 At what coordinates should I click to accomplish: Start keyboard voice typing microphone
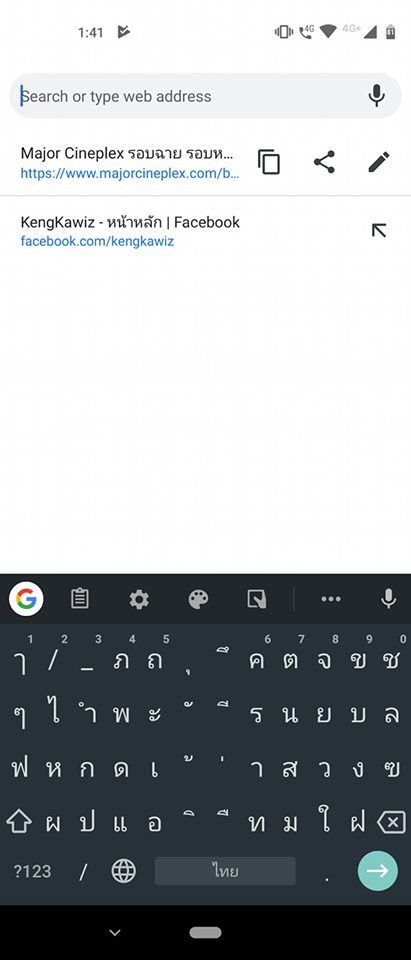pos(388,599)
